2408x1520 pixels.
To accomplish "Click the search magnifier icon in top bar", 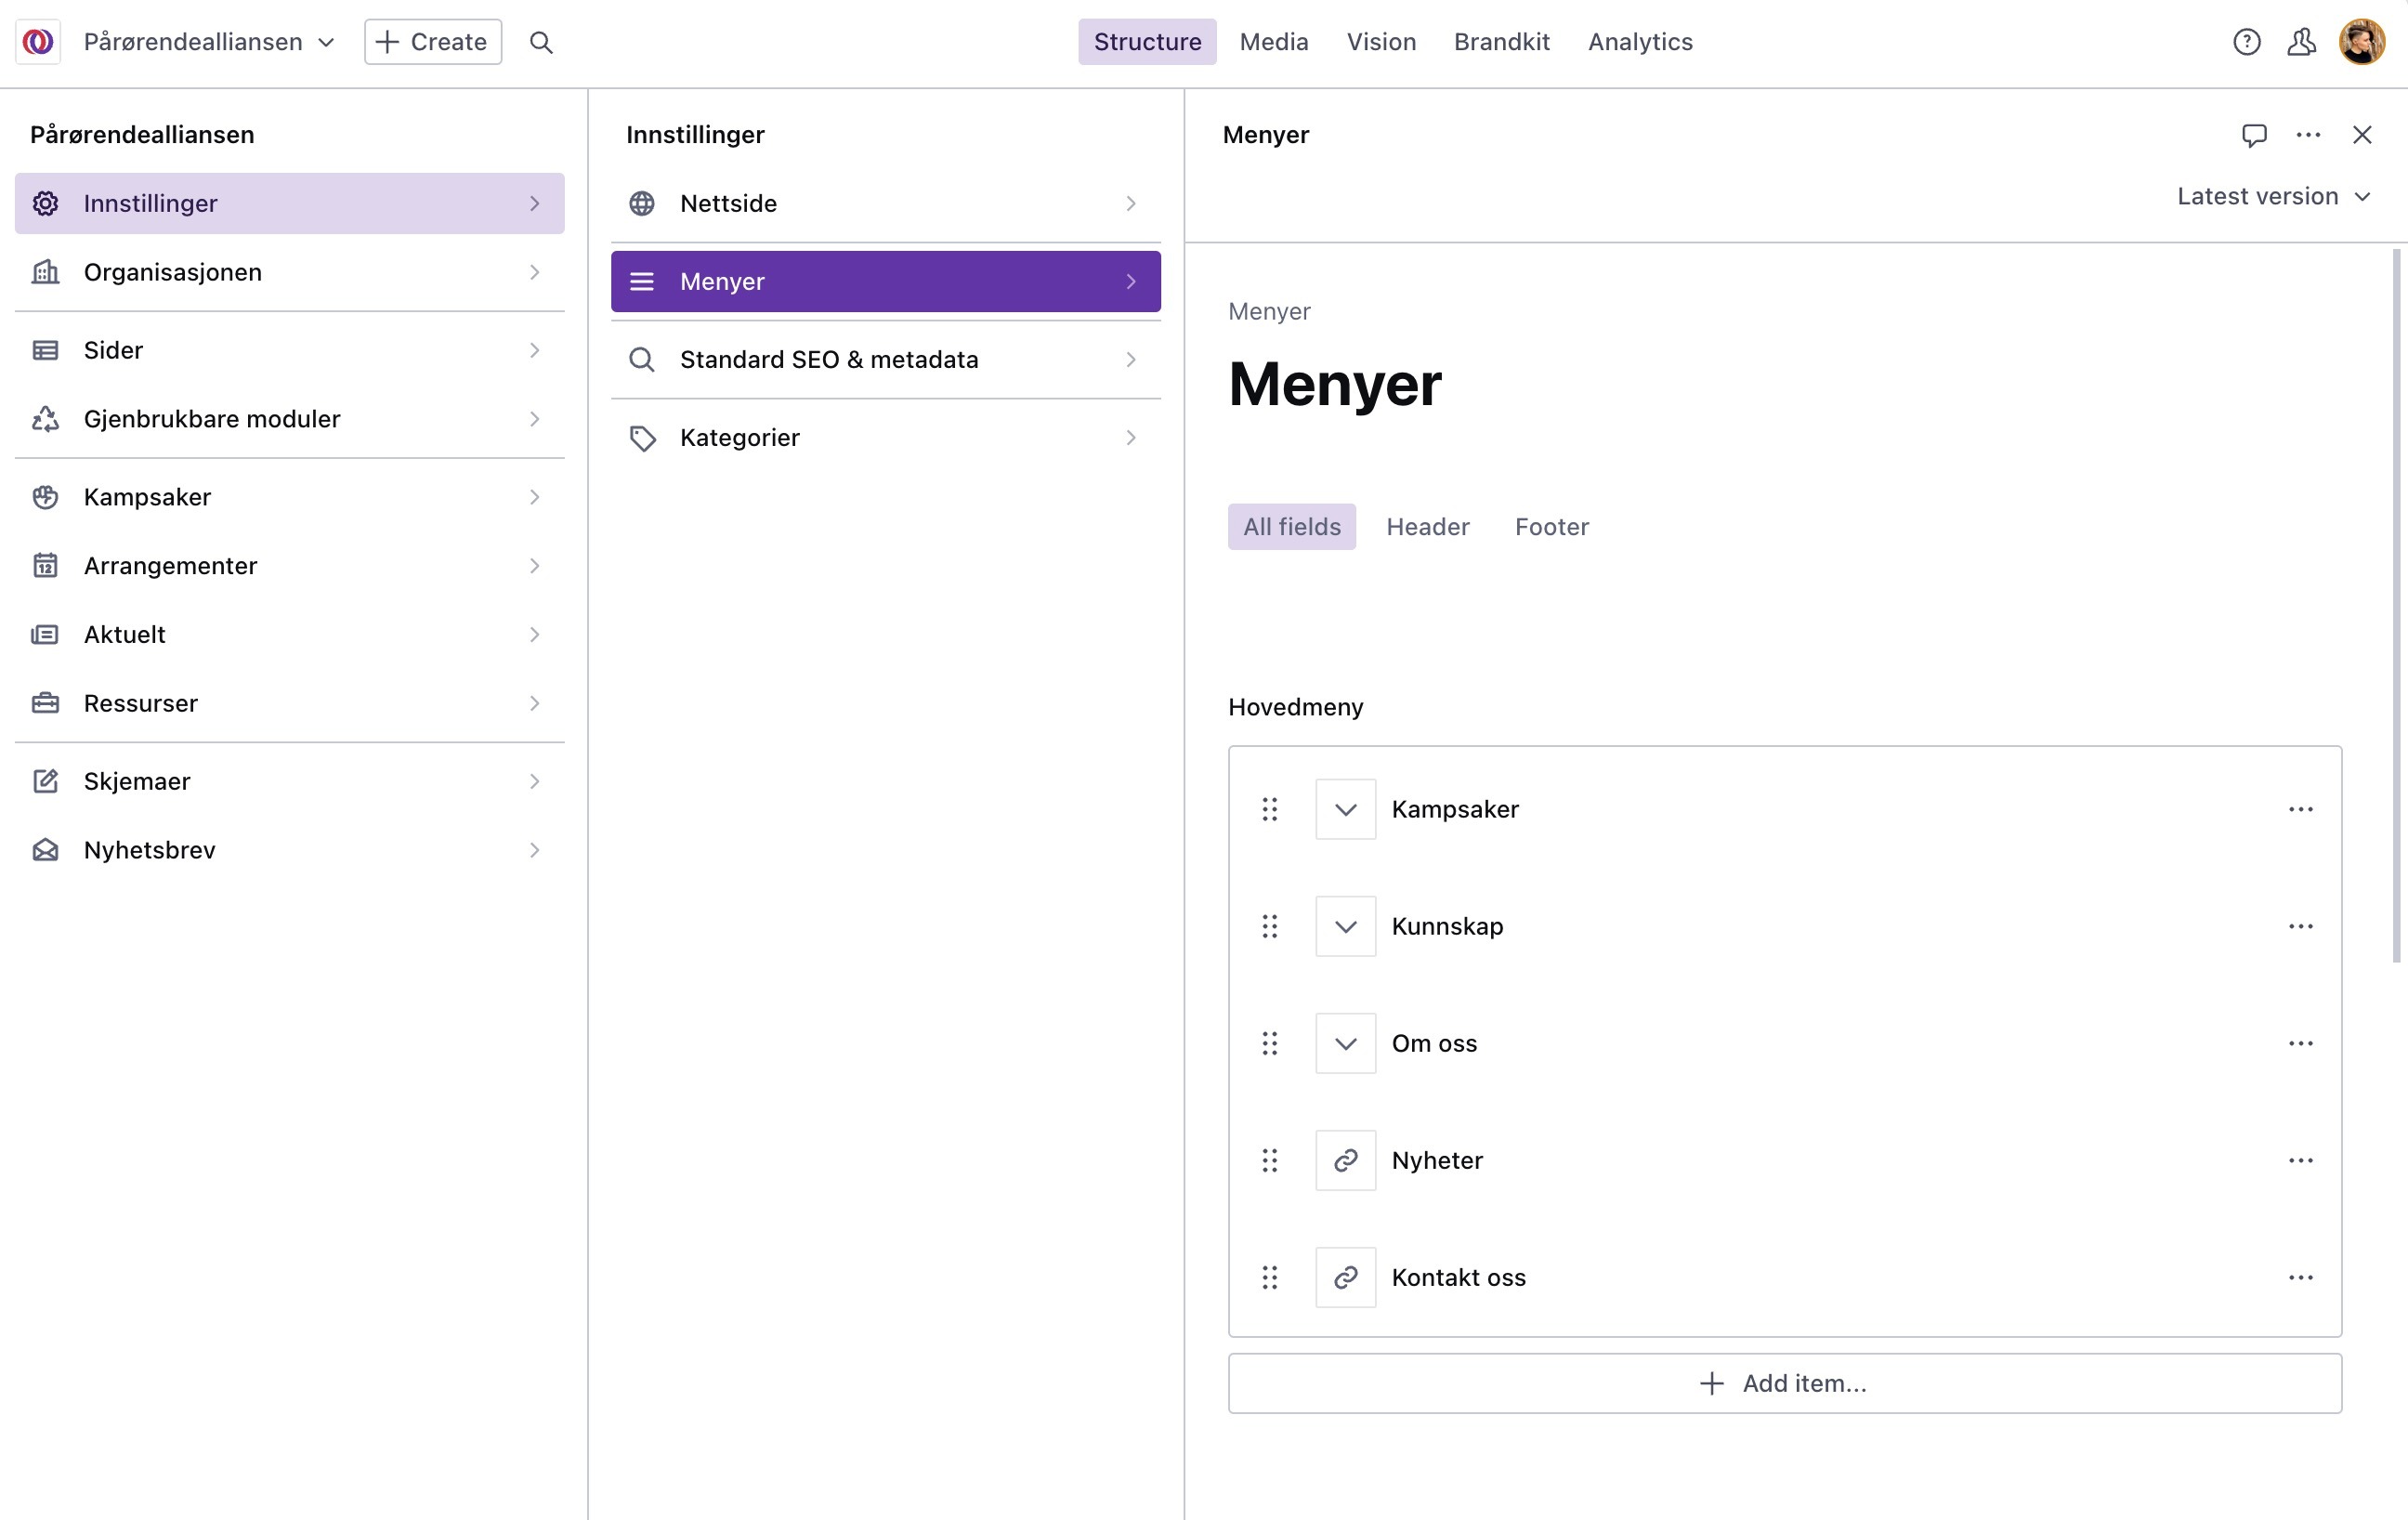I will coord(541,42).
